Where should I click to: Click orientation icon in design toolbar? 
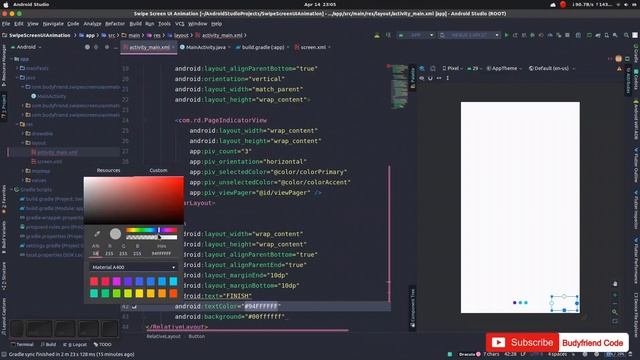pyautogui.click(x=433, y=68)
